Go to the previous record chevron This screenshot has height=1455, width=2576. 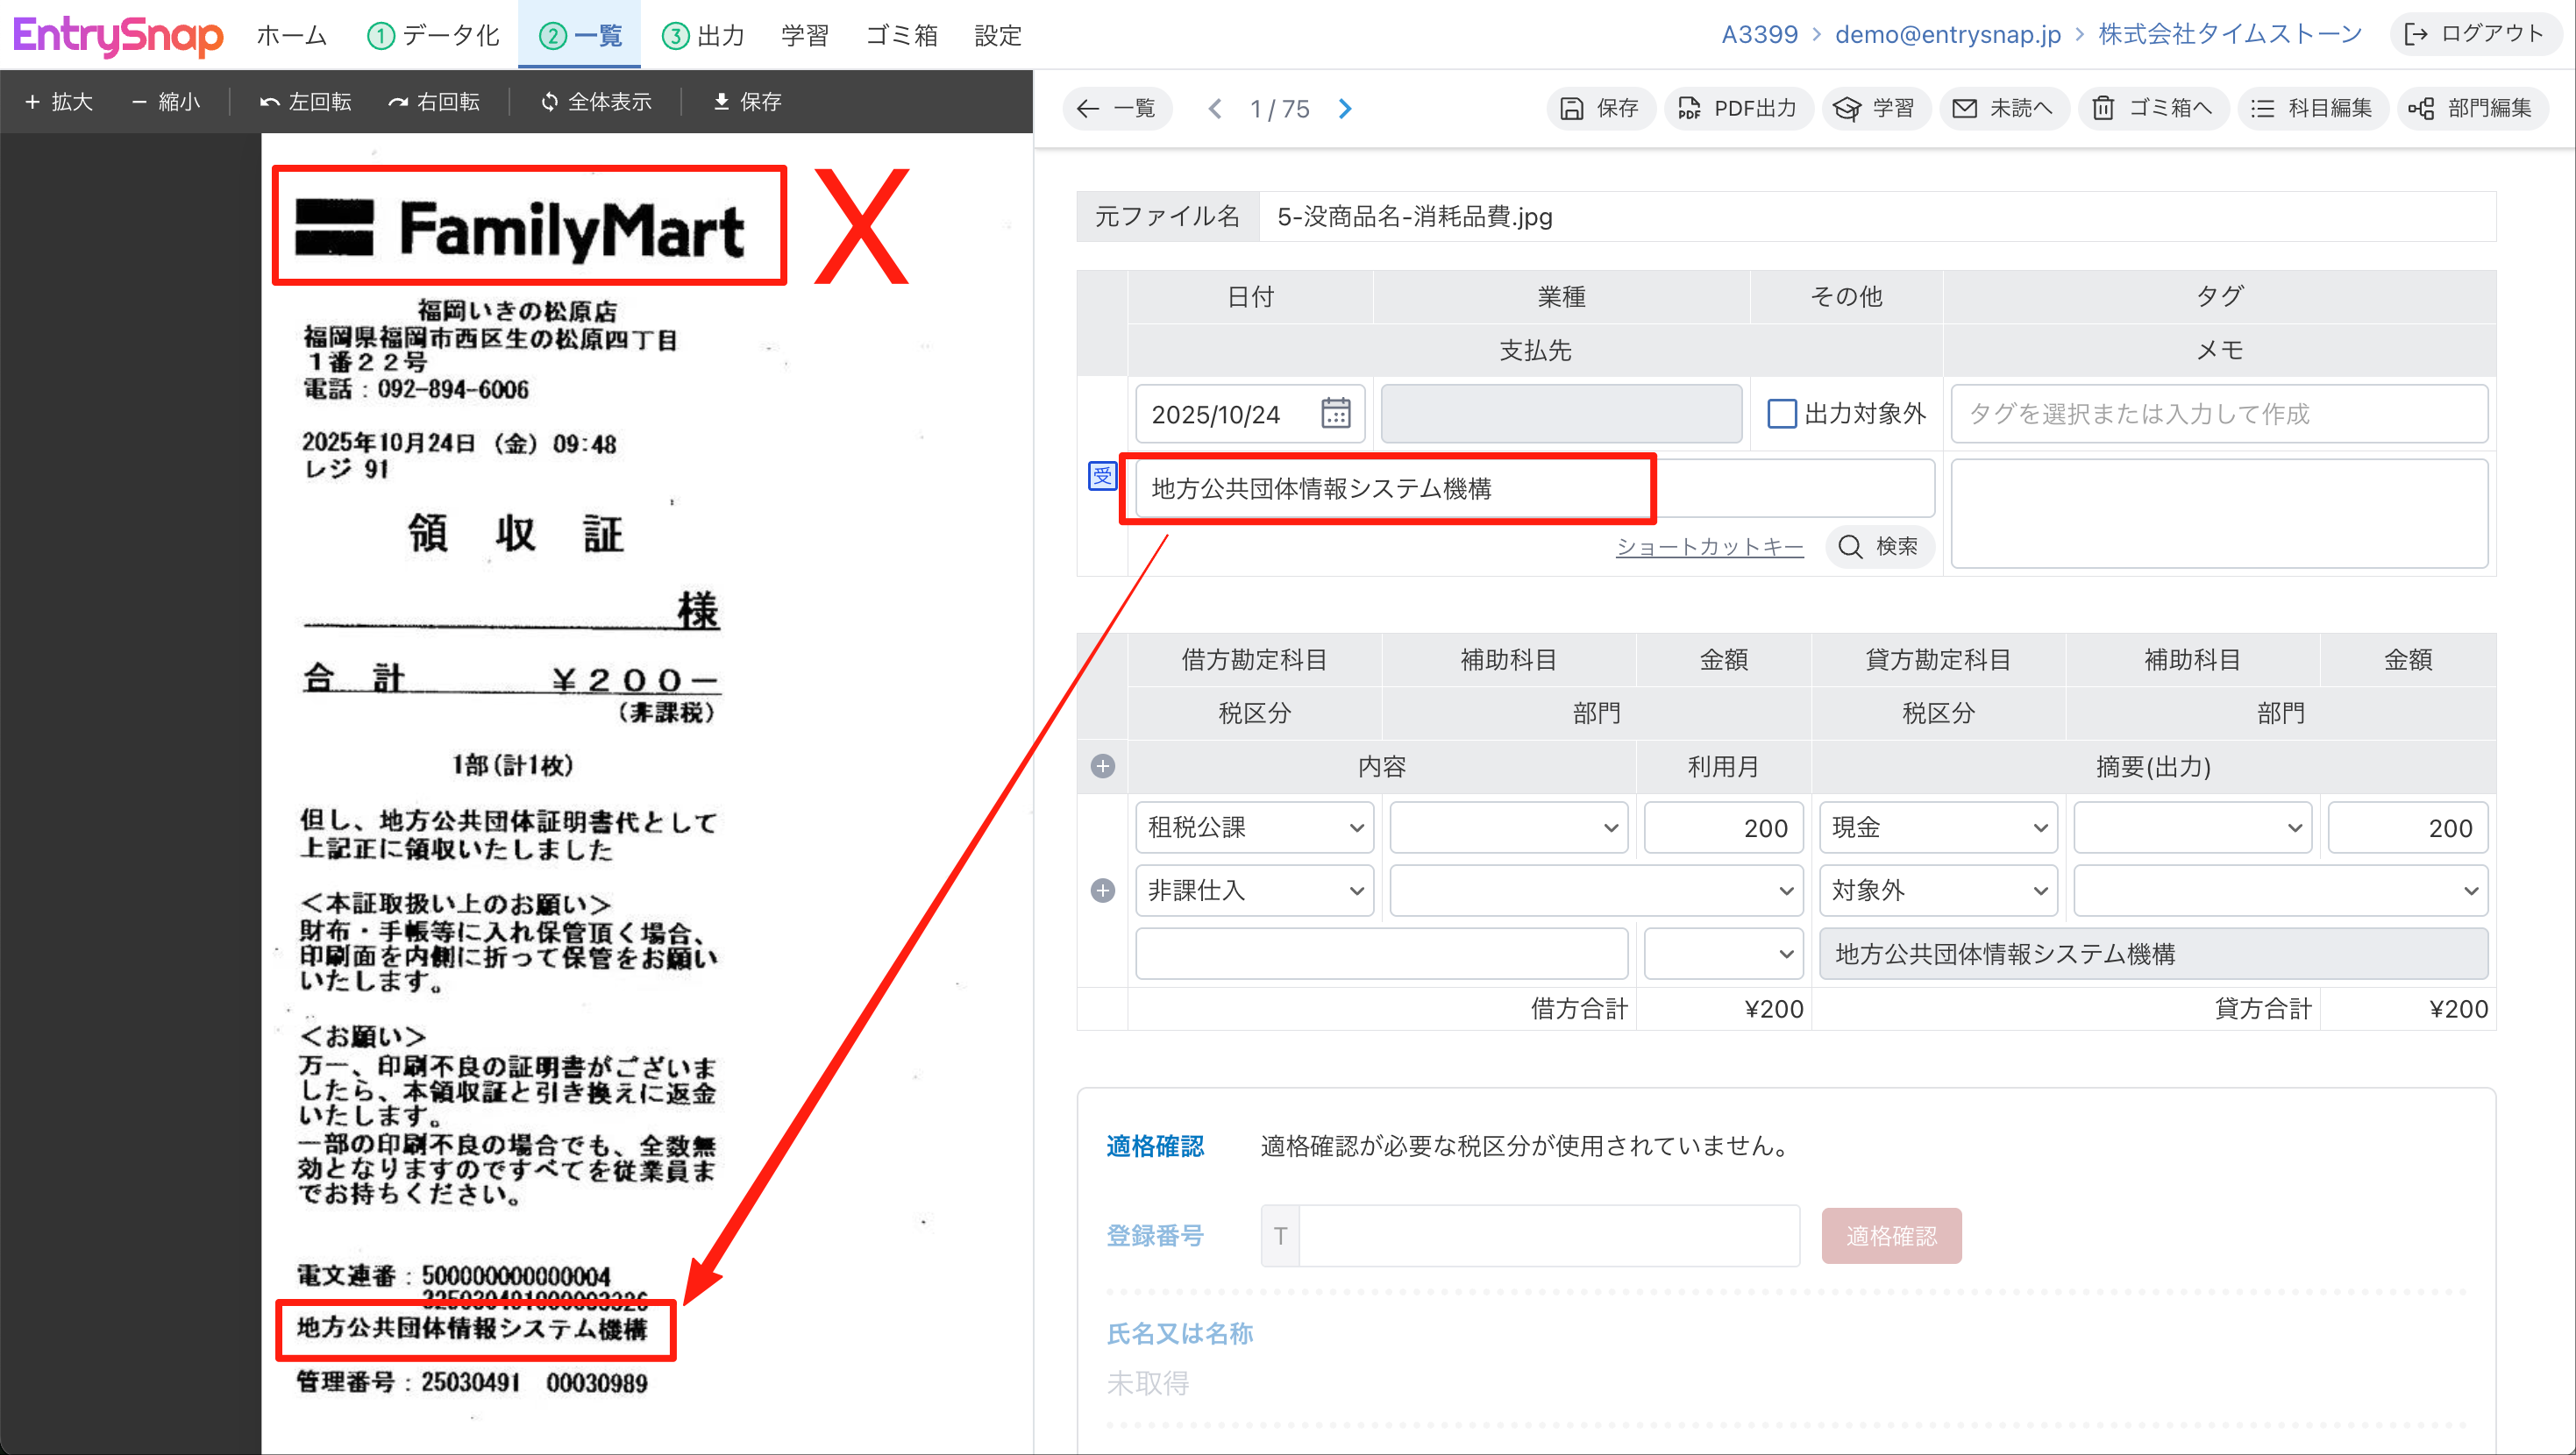point(1215,108)
